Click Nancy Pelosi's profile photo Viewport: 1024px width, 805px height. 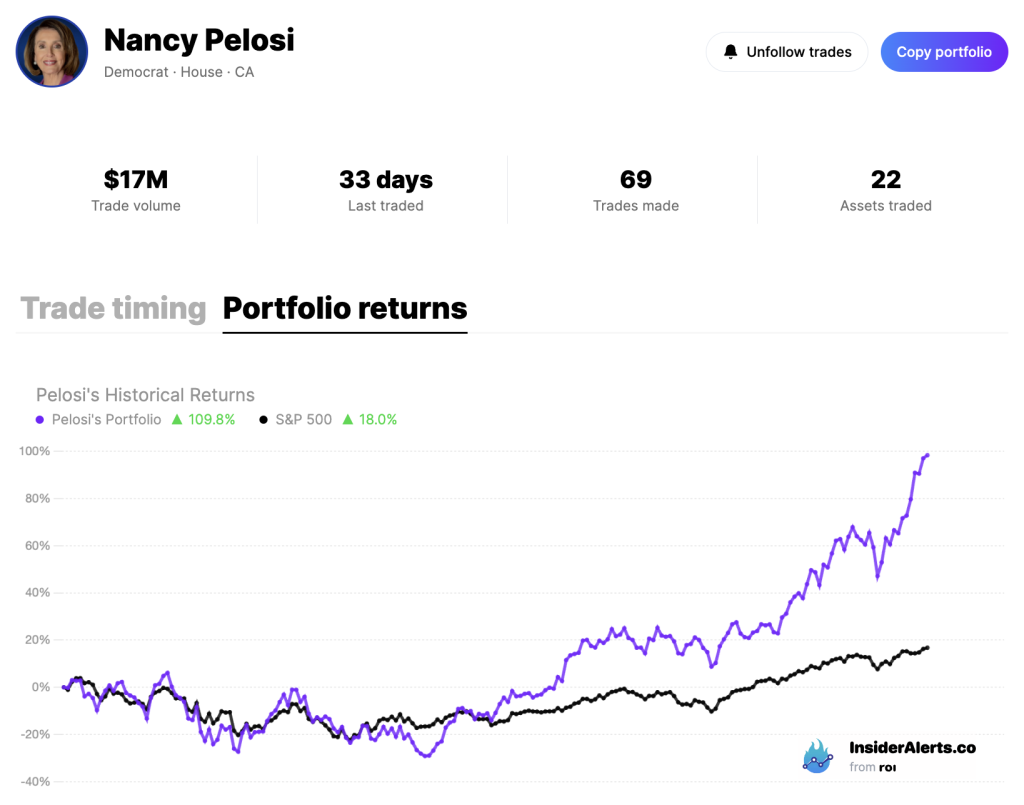[x=51, y=51]
